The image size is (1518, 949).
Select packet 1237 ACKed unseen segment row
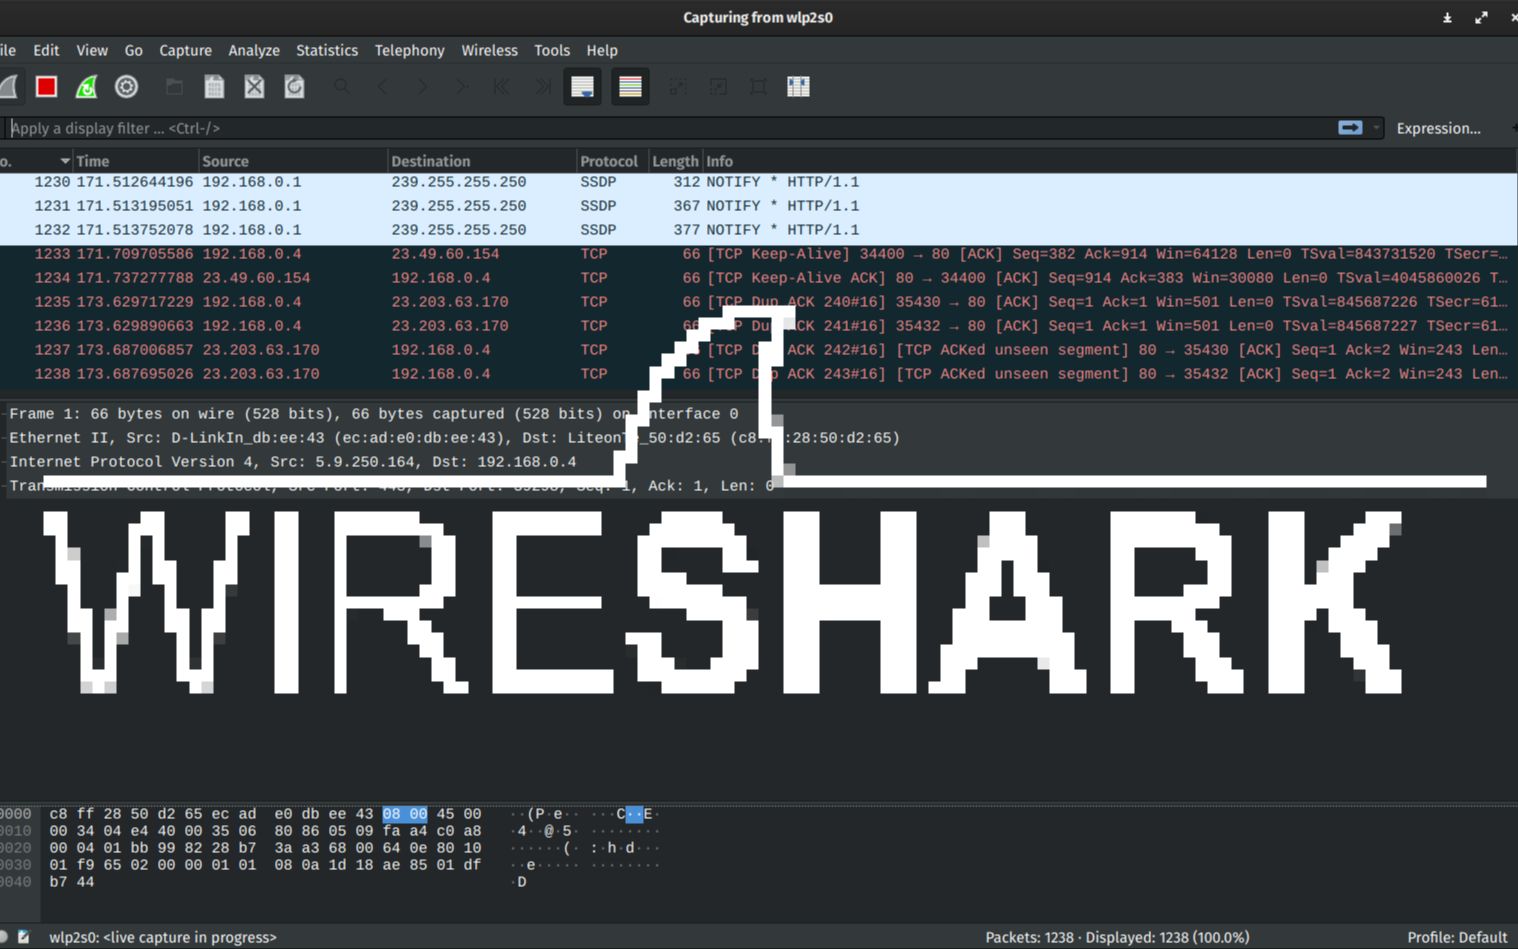758,350
